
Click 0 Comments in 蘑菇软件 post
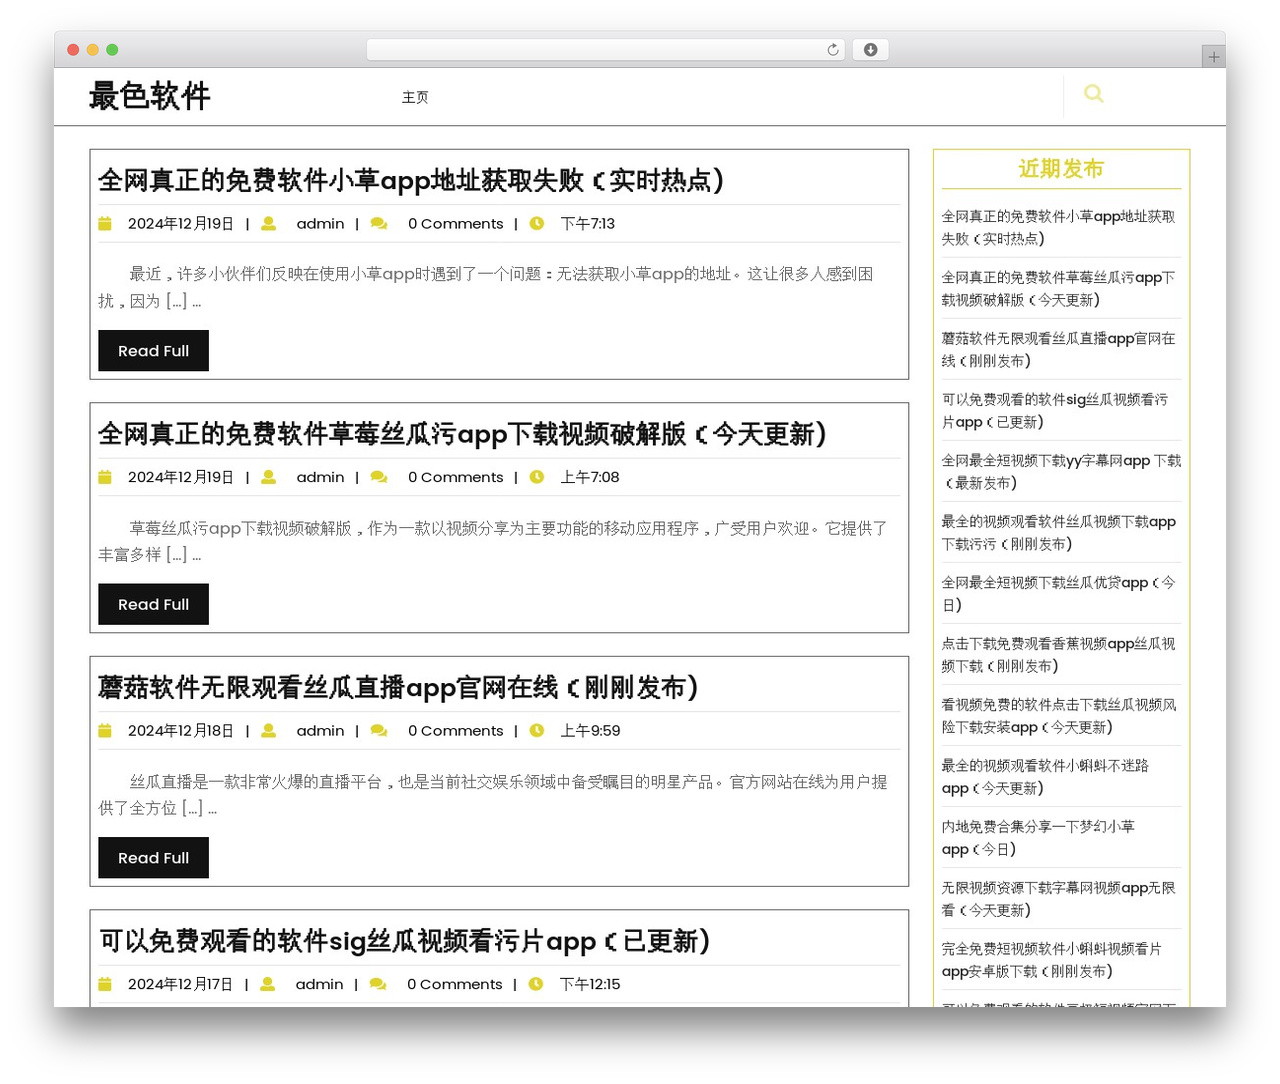[x=455, y=731]
